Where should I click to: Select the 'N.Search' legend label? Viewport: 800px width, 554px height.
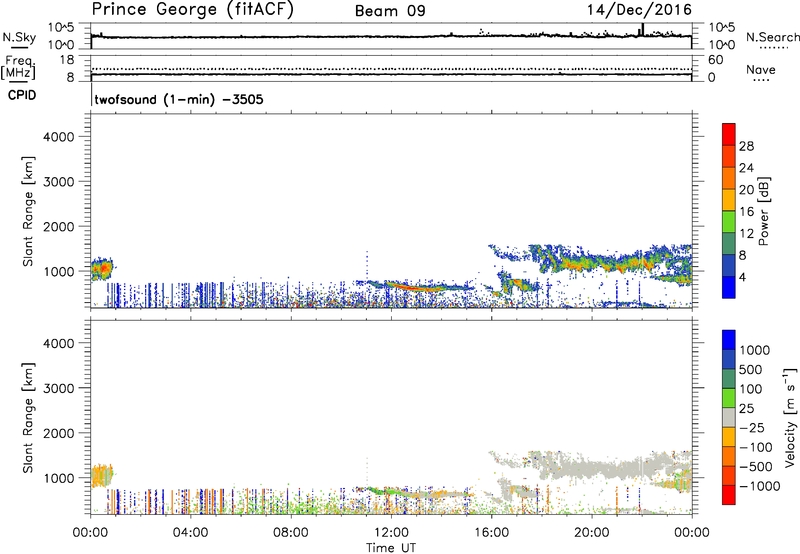773,37
